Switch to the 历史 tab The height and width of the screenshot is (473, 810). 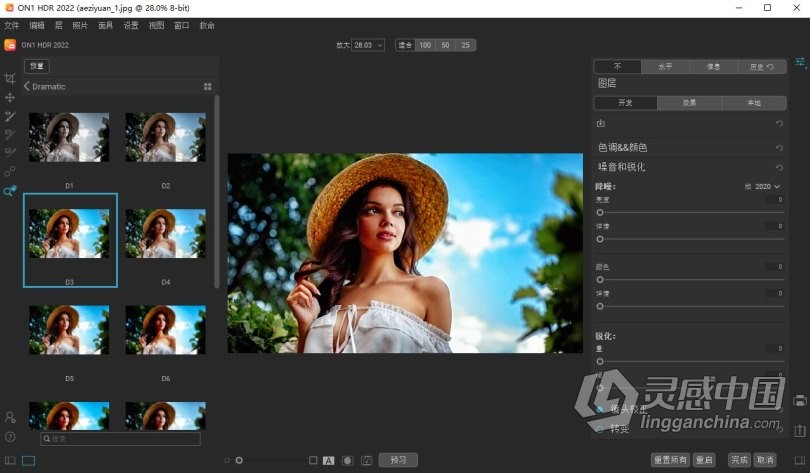(761, 67)
